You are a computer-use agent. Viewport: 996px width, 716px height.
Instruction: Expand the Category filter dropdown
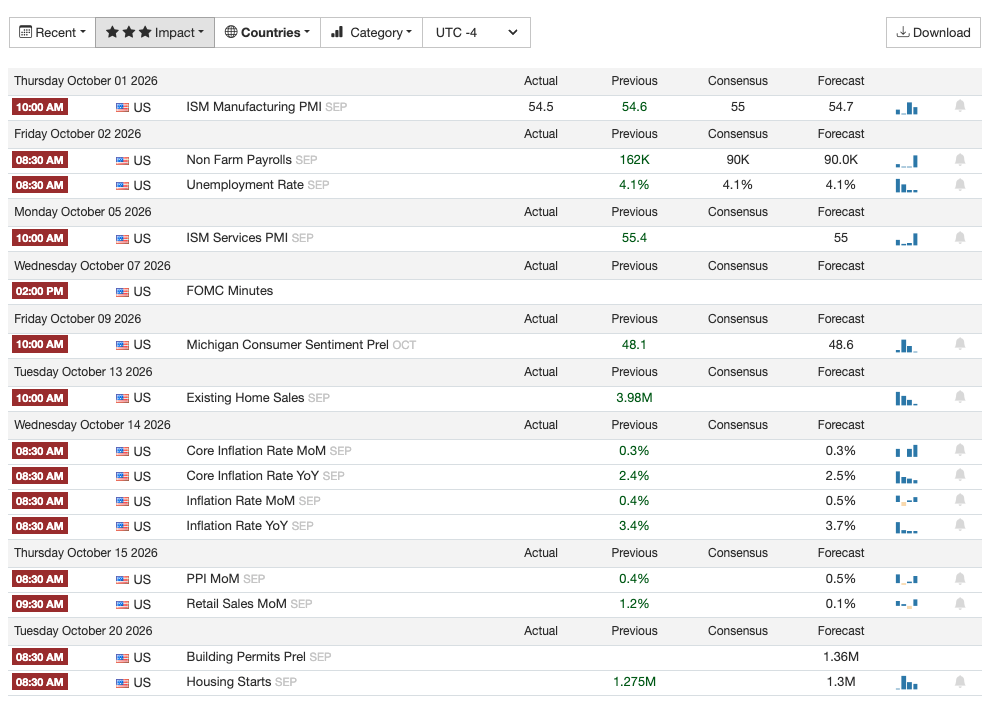click(372, 32)
